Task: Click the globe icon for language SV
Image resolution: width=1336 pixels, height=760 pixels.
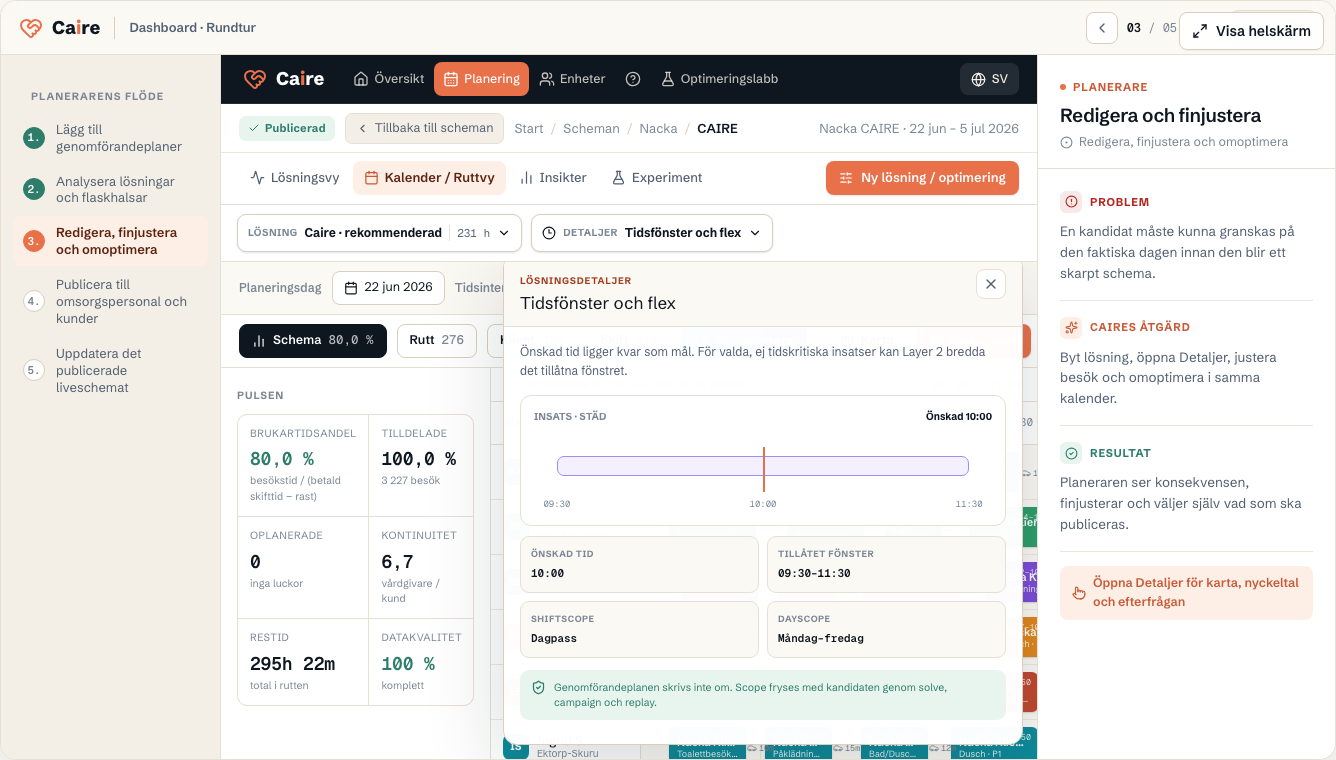Action: pyautogui.click(x=978, y=79)
